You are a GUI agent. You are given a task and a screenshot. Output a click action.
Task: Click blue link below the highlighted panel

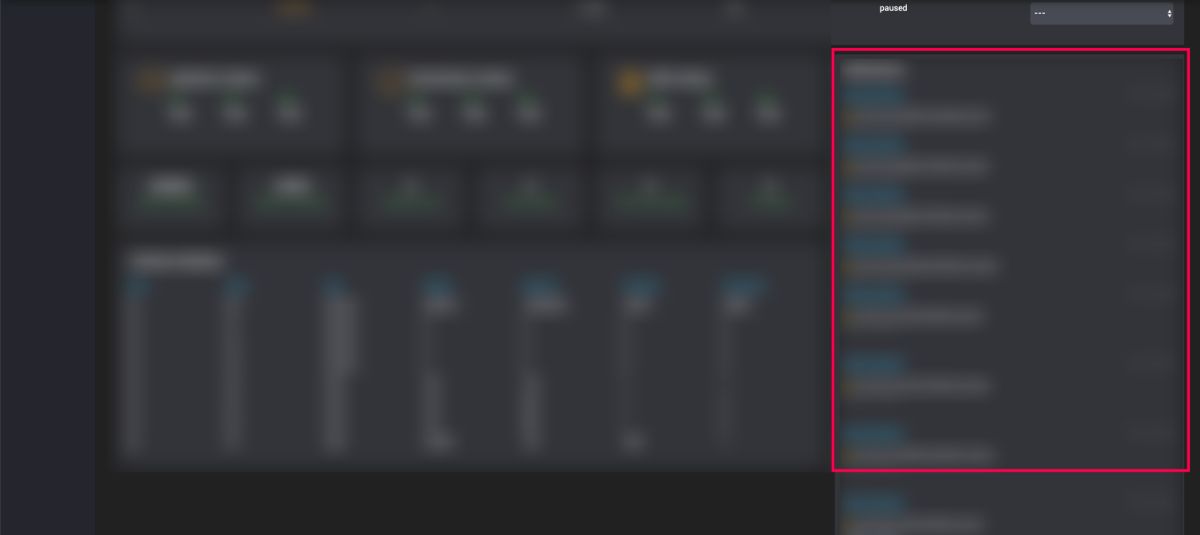873,502
